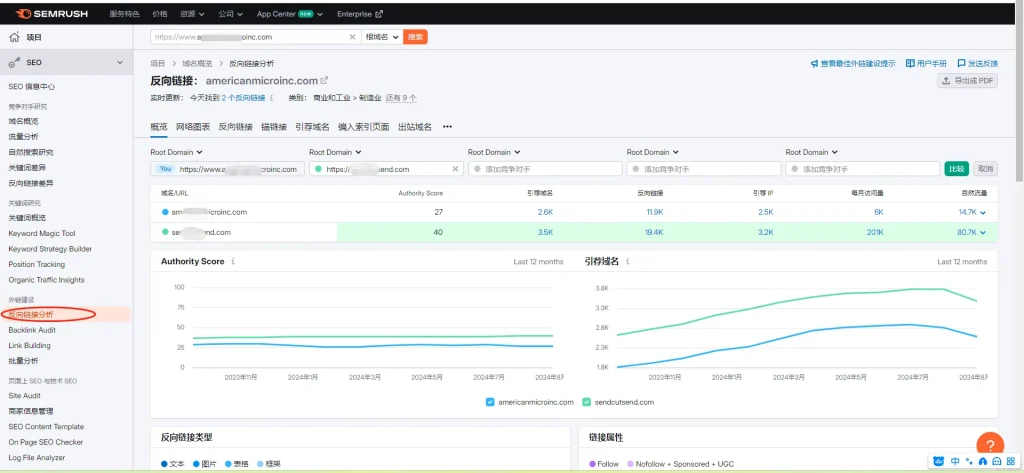1024x473 pixels.
Task: Toggle sendcutsend.com checkbox in chart legend
Action: 586,402
